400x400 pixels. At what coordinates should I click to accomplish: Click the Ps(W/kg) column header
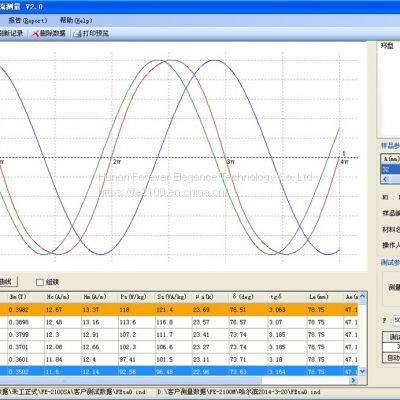[x=133, y=297]
